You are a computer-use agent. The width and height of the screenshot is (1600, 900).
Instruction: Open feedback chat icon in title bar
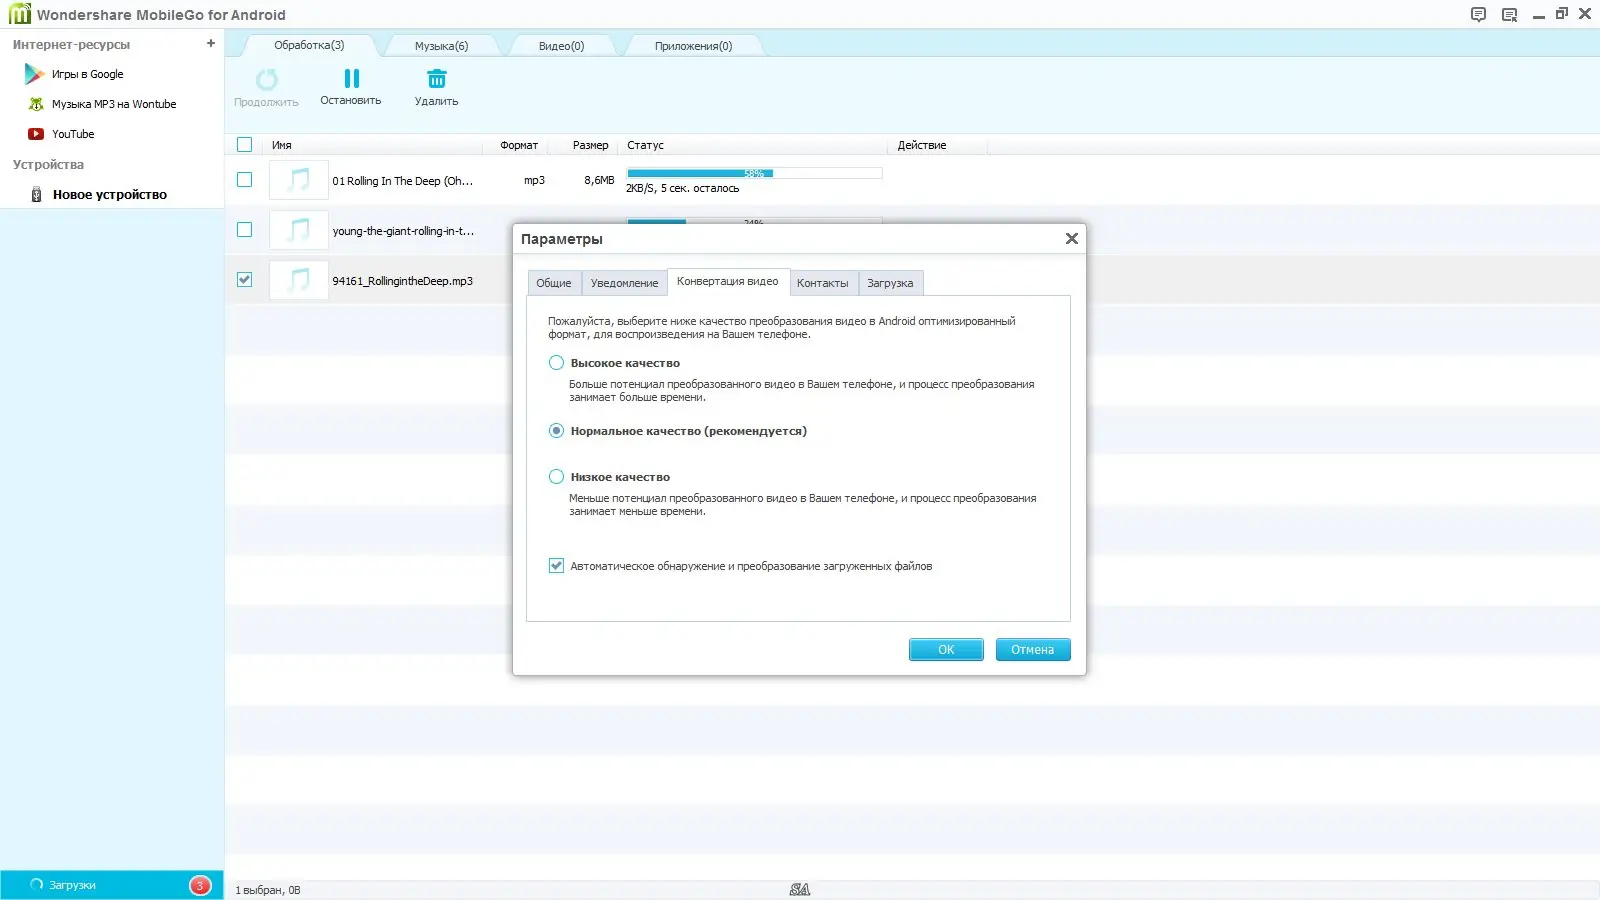pyautogui.click(x=1479, y=14)
